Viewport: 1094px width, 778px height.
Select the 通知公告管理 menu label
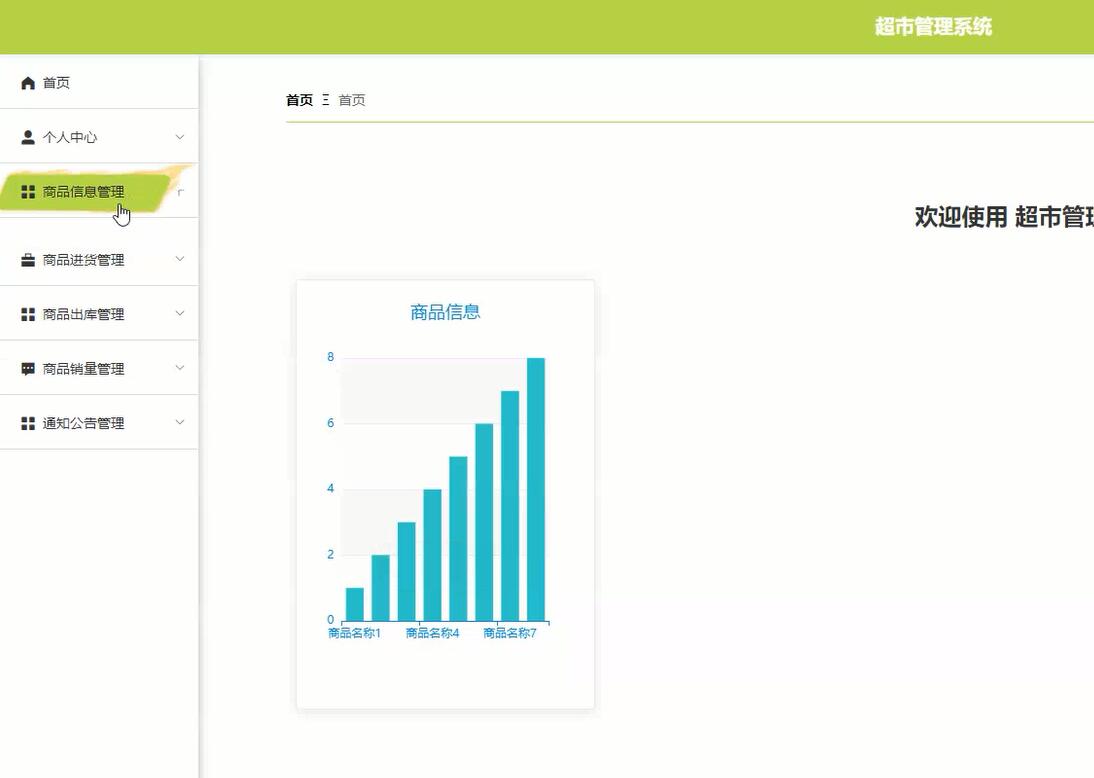coord(83,424)
